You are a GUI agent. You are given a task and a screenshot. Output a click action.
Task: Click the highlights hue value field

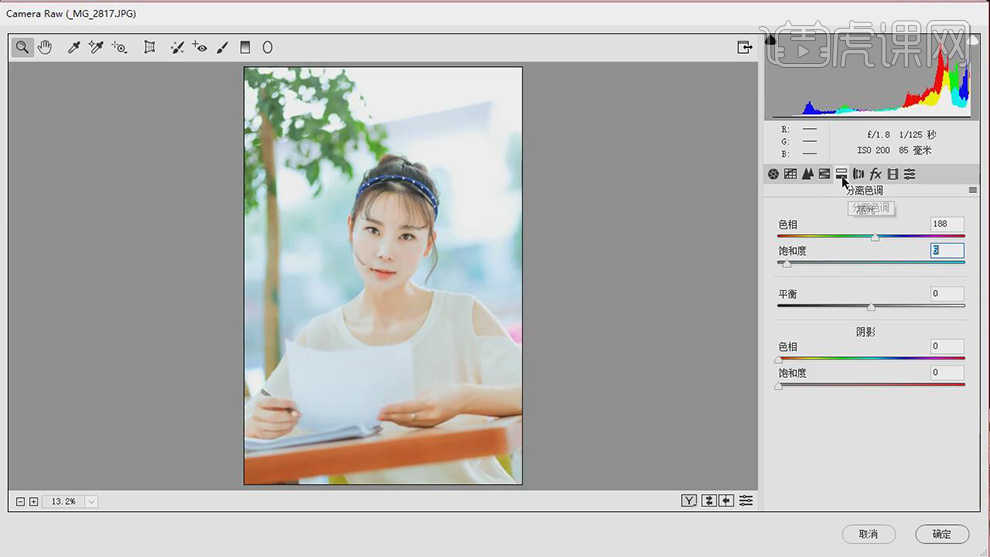point(947,224)
